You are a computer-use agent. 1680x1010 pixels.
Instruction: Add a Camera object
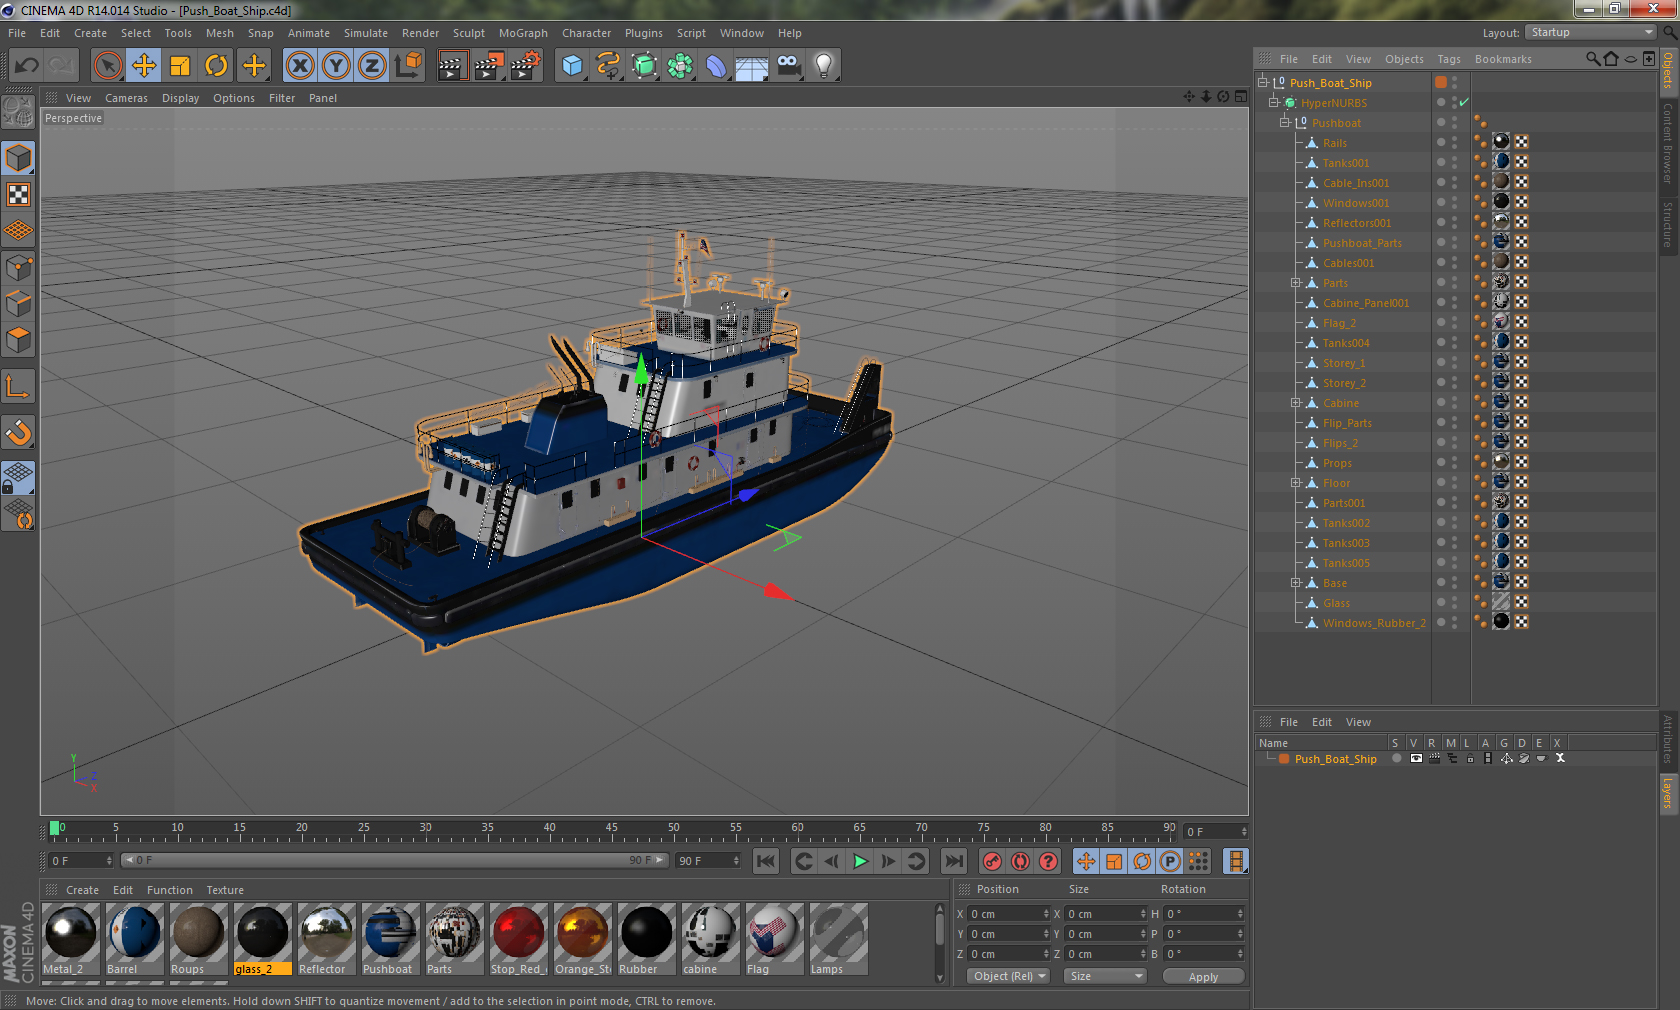[788, 66]
